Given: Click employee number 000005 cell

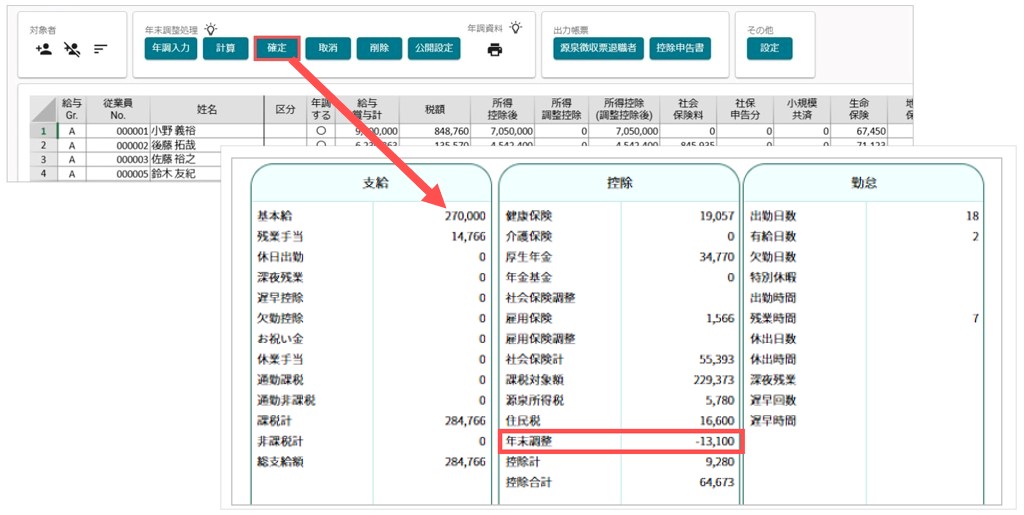Looking at the screenshot, I should pyautogui.click(x=118, y=174).
